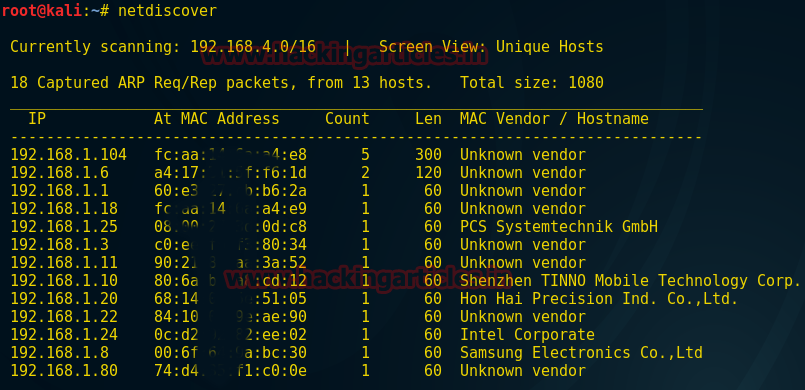Click the '18 Captured ARP Req/Rep packets' text
This screenshot has width=805, height=390.
154,83
